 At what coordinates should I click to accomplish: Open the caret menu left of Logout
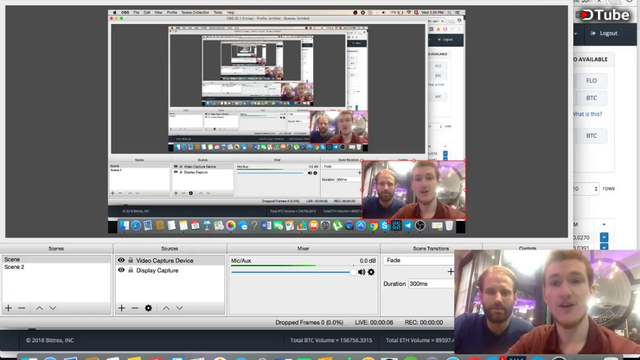coord(576,33)
